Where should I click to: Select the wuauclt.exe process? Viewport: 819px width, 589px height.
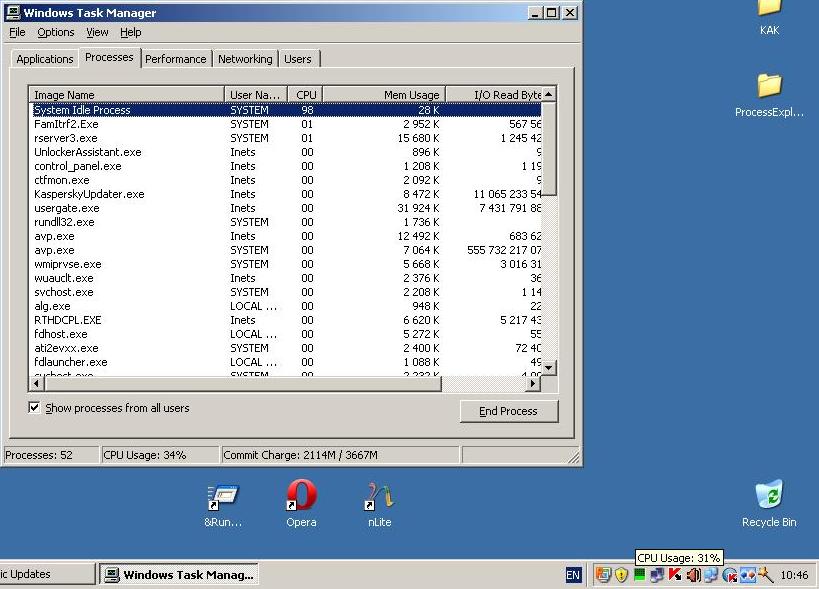(285, 278)
